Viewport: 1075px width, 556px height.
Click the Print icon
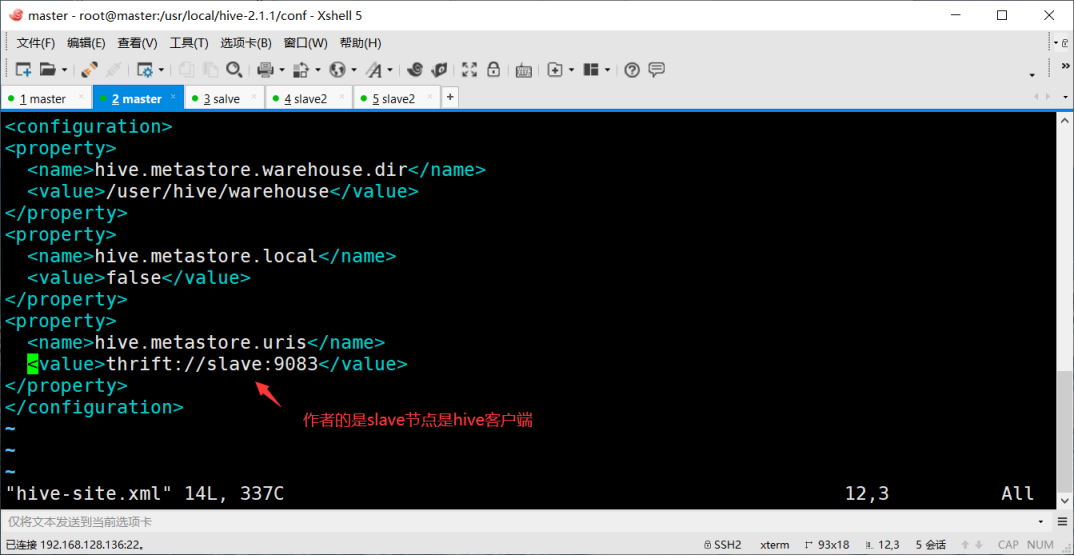[x=265, y=69]
